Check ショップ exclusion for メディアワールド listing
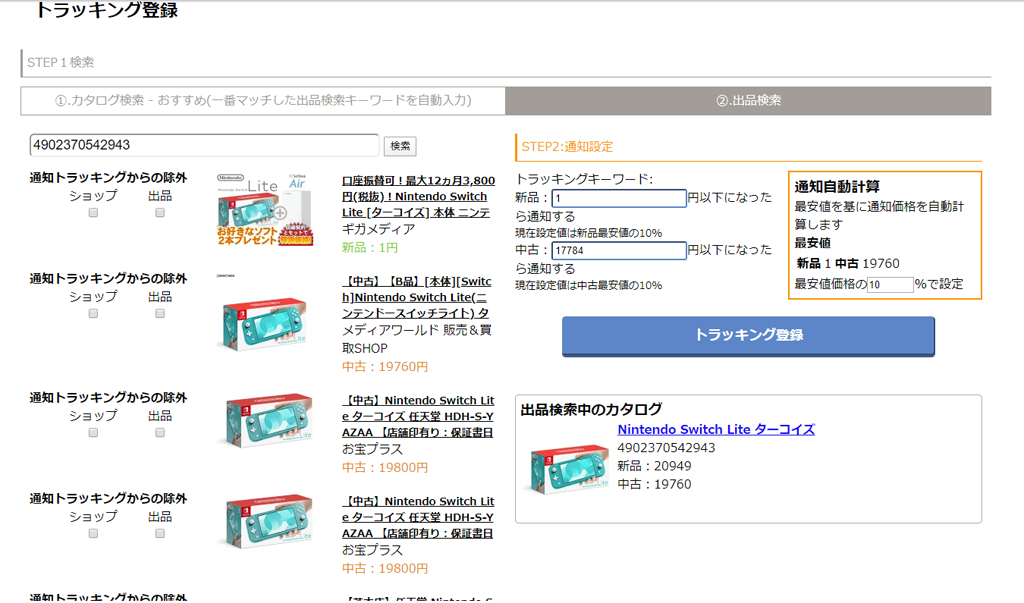Image resolution: width=1024 pixels, height=603 pixels. 93,314
